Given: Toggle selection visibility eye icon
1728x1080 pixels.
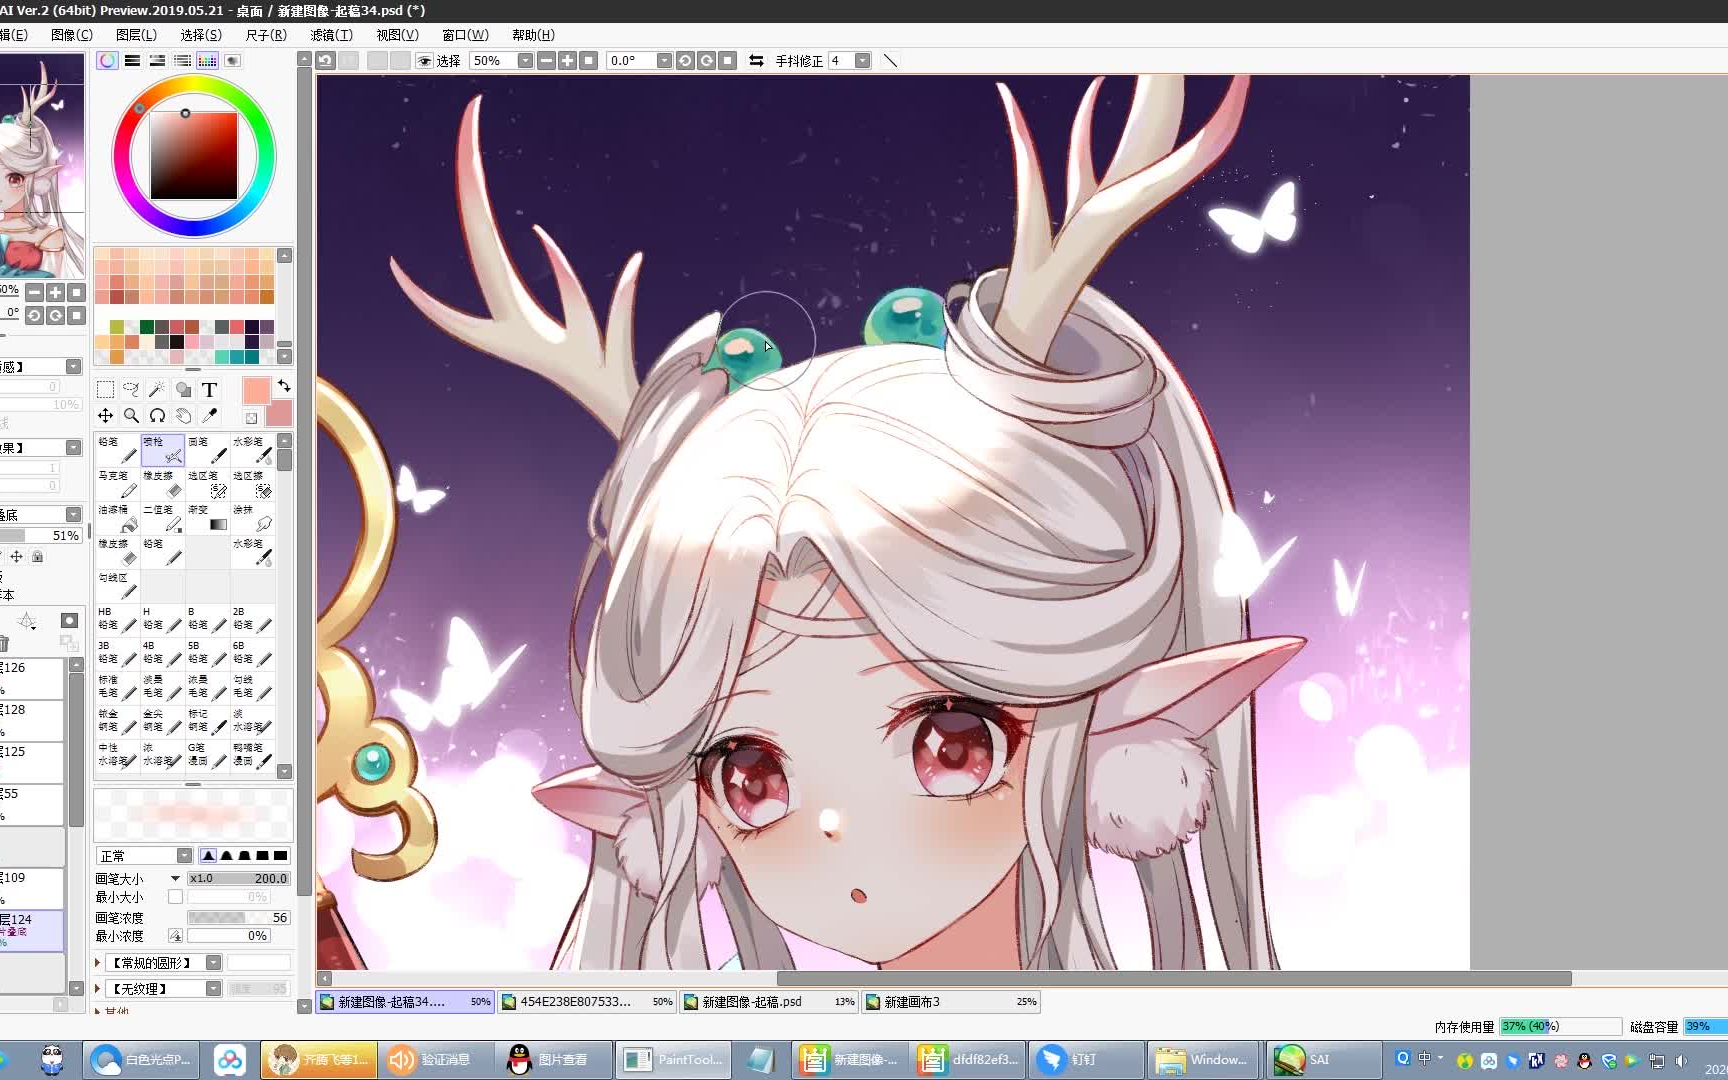Looking at the screenshot, I should coord(424,61).
